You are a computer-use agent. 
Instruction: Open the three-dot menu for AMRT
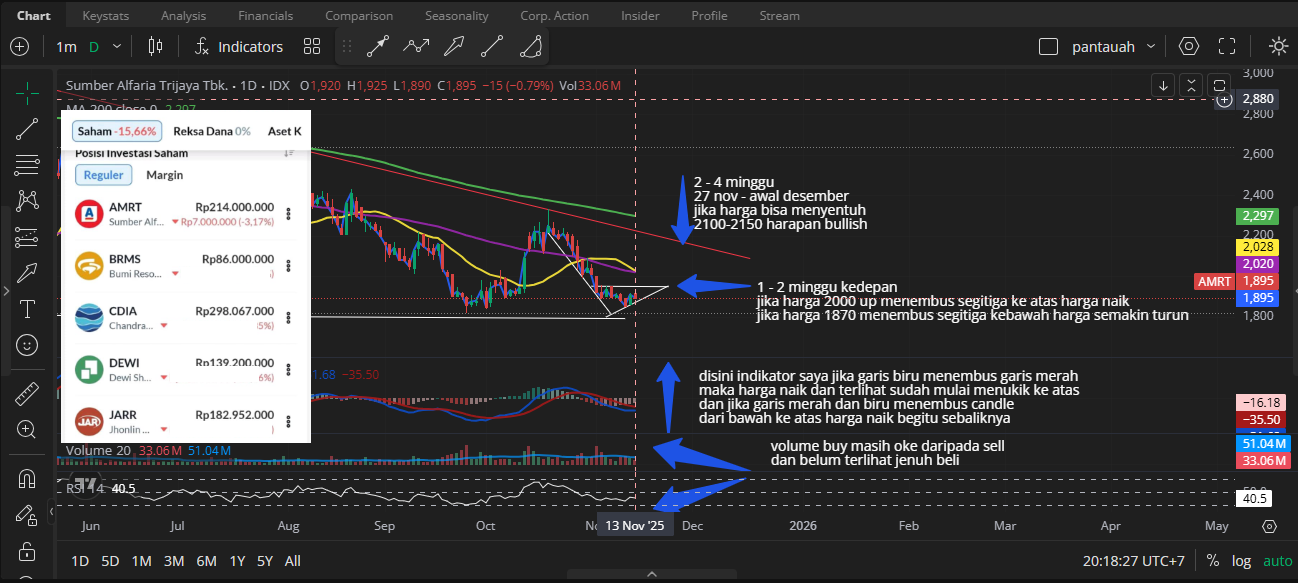point(288,214)
